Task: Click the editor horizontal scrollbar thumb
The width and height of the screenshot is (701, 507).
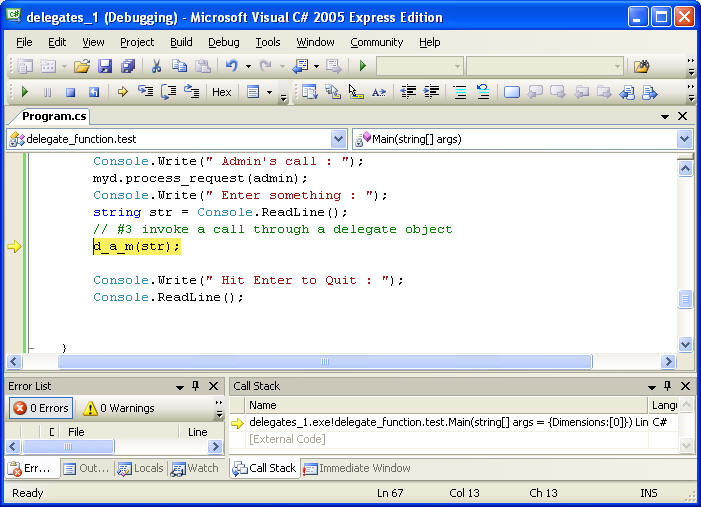Action: tap(324, 362)
